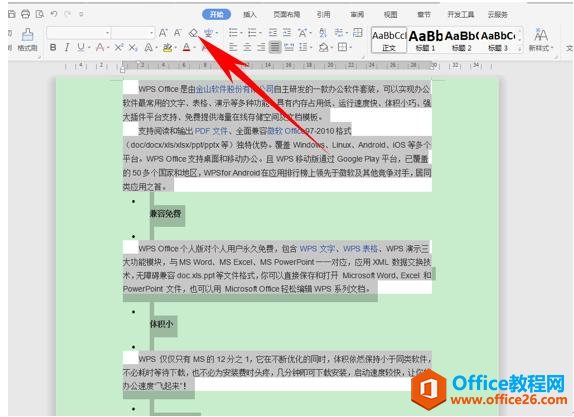Image resolution: width=574 pixels, height=417 pixels.
Task: Apply yellow text highlight color
Action: click(167, 48)
